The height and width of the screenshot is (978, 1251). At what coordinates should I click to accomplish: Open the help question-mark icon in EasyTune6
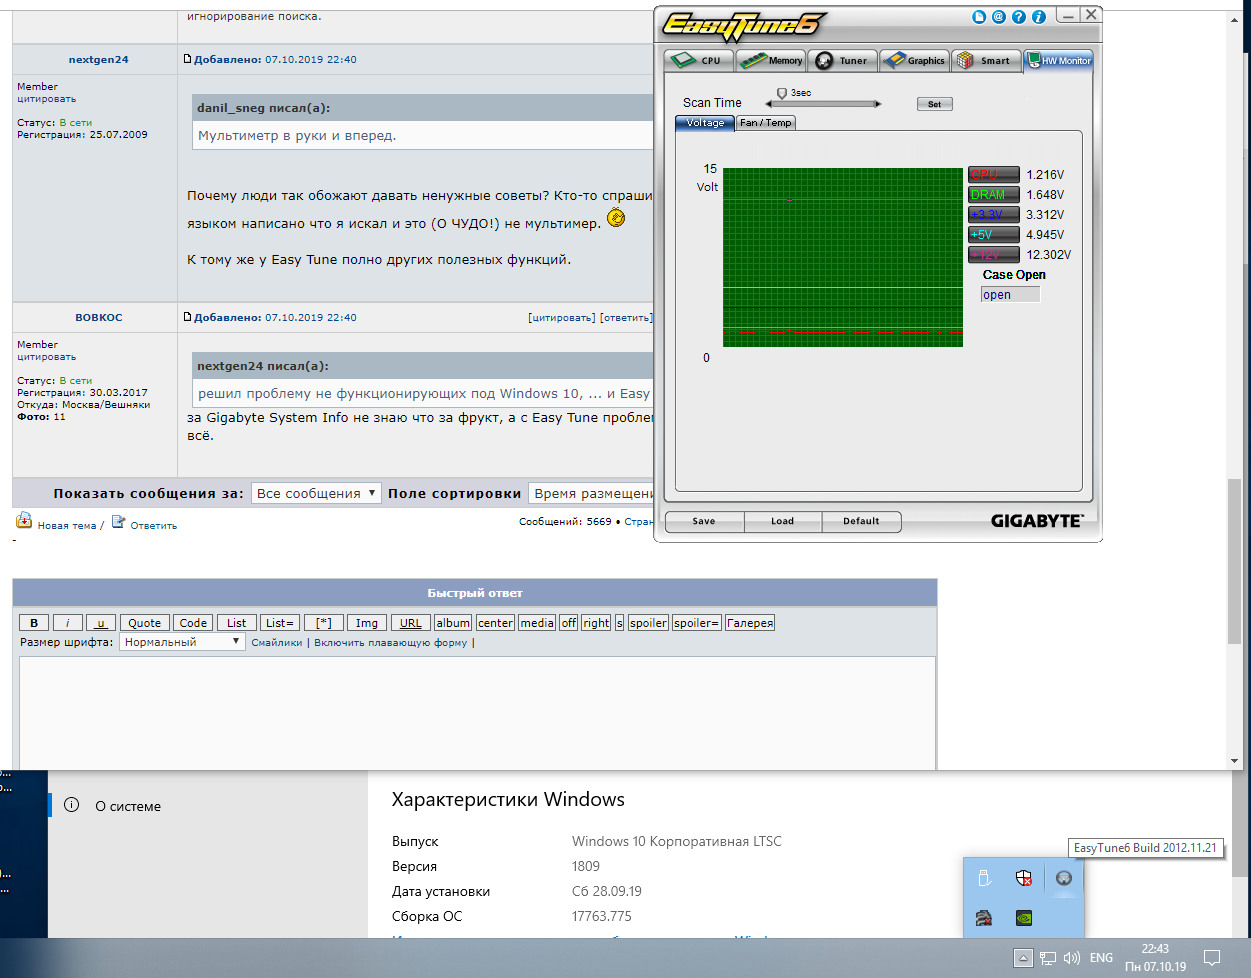click(x=1018, y=17)
